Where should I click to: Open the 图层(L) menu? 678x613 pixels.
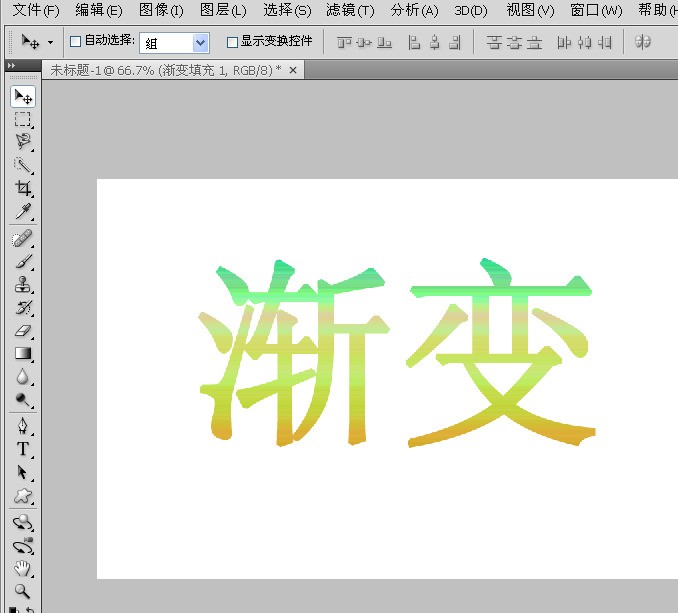pyautogui.click(x=223, y=10)
